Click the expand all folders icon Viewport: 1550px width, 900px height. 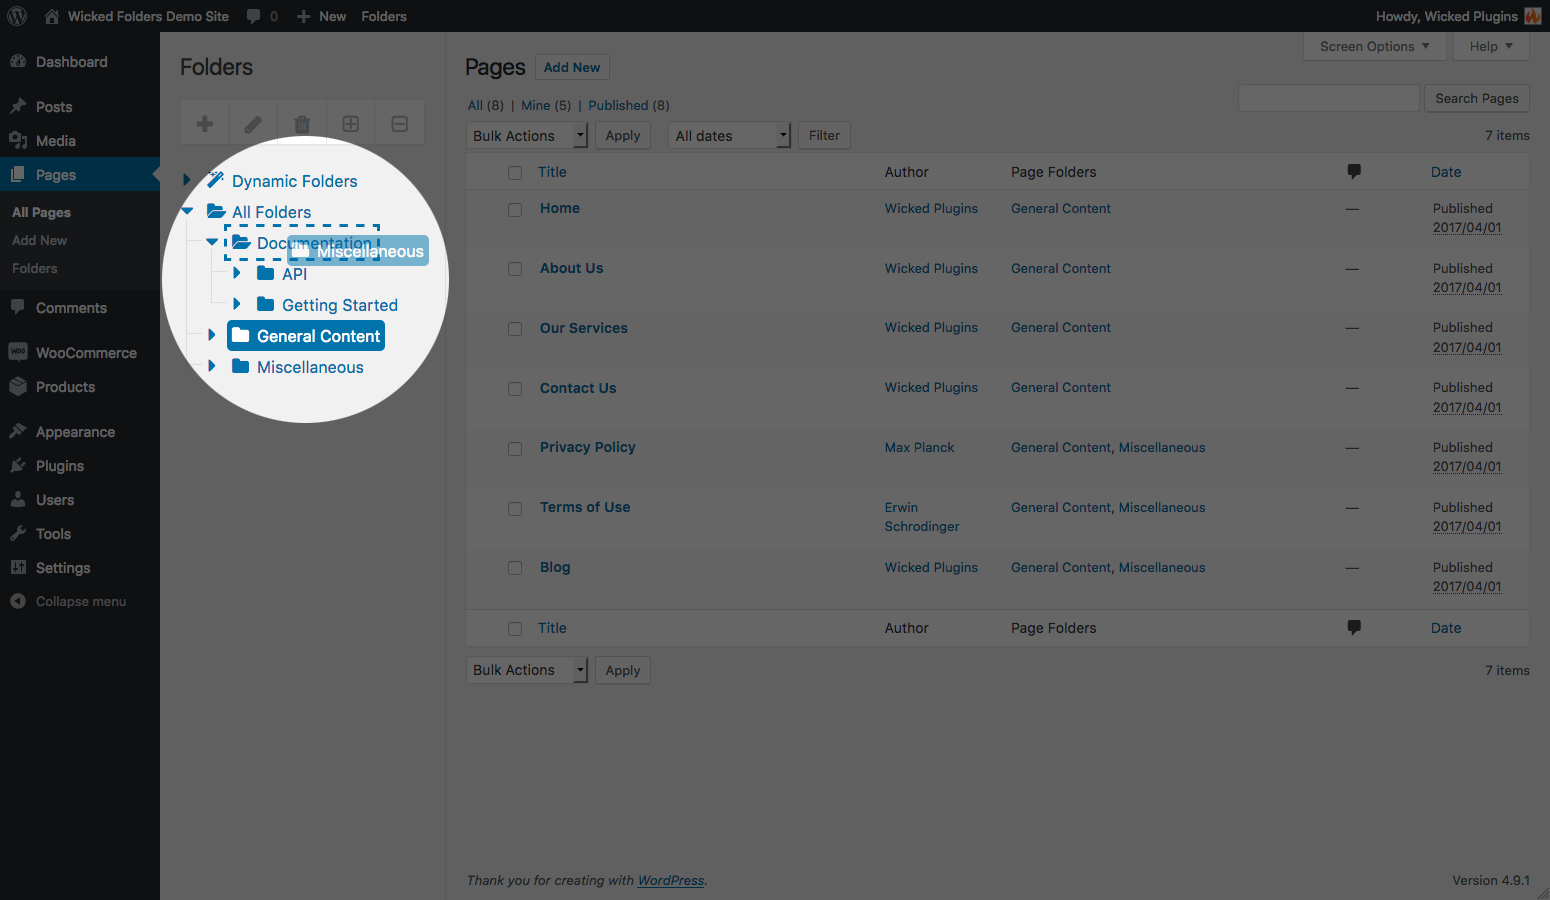click(350, 124)
